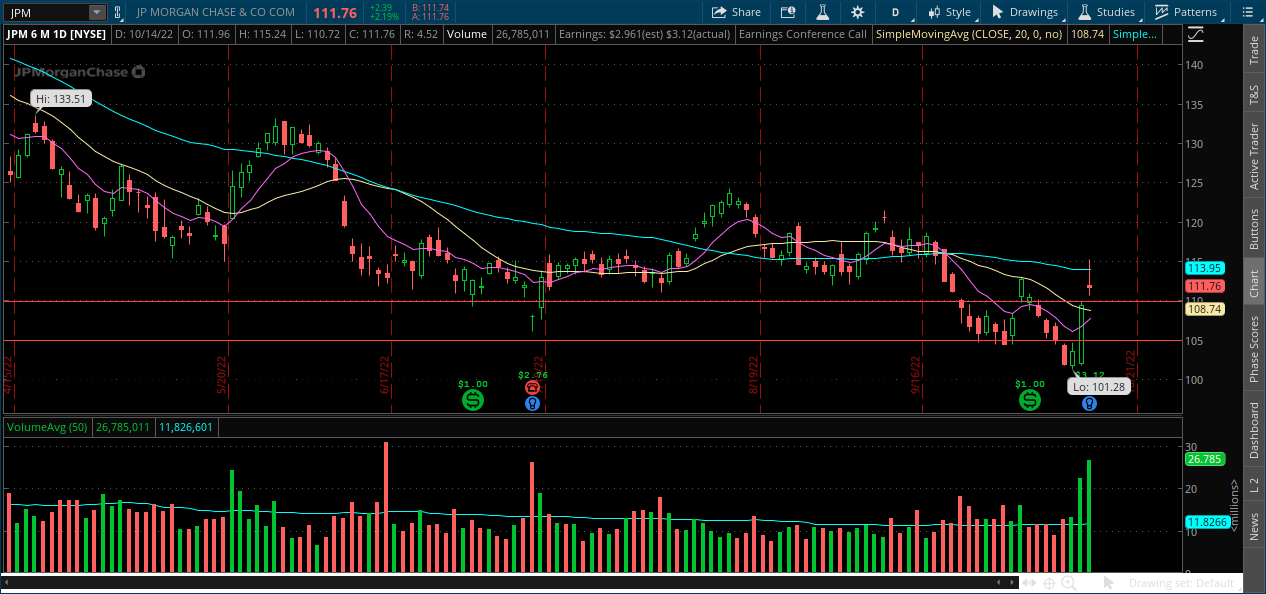Open the Phase Scores side tab
Viewport: 1266px width, 594px height.
coord(1254,348)
